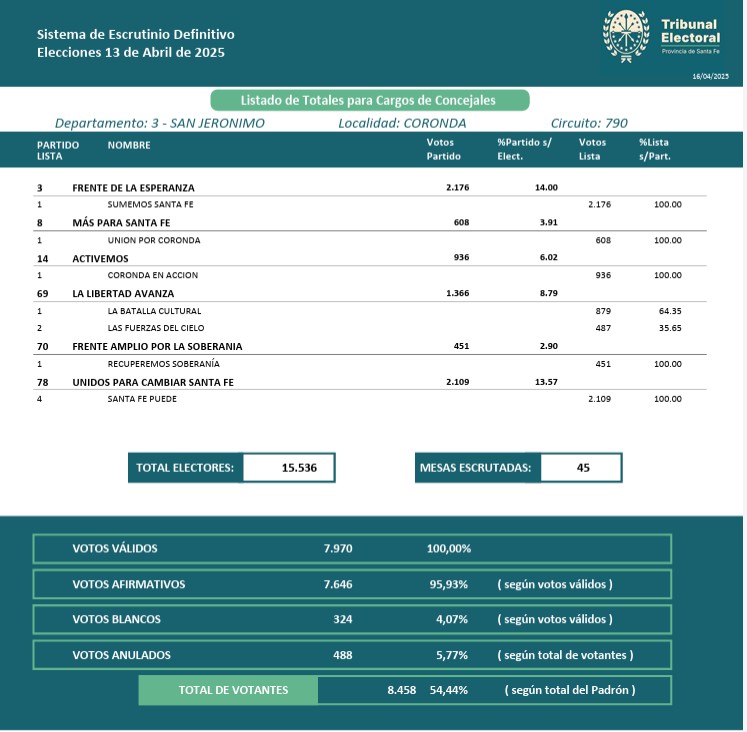The width and height of the screenshot is (747, 732).
Task: Click the 'Listado de Totales para Cargos de Concejales' banner
Action: [x=370, y=100]
